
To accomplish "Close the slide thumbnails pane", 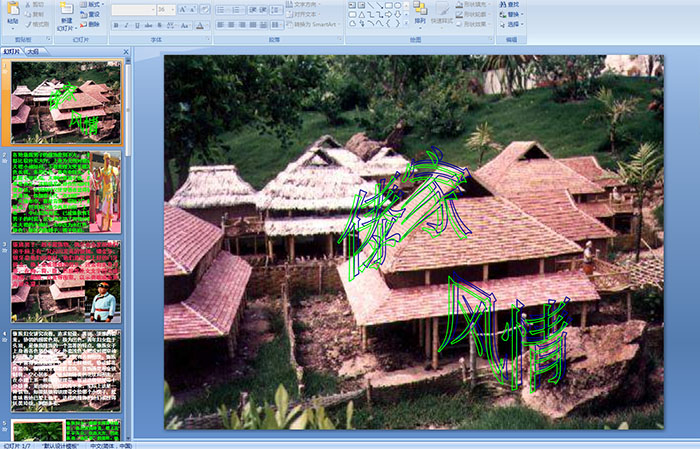I will 126,52.
